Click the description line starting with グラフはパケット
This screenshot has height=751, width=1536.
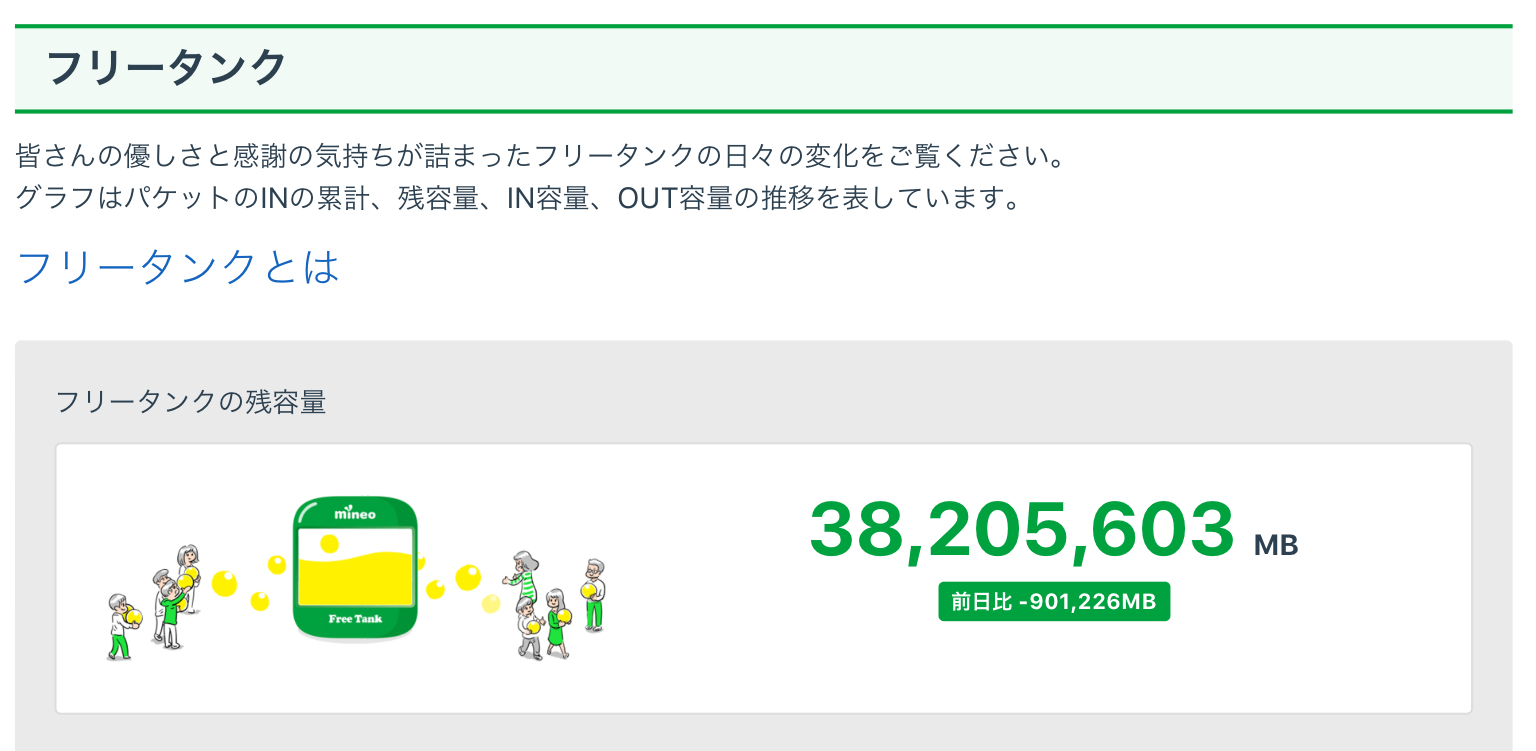click(520, 198)
